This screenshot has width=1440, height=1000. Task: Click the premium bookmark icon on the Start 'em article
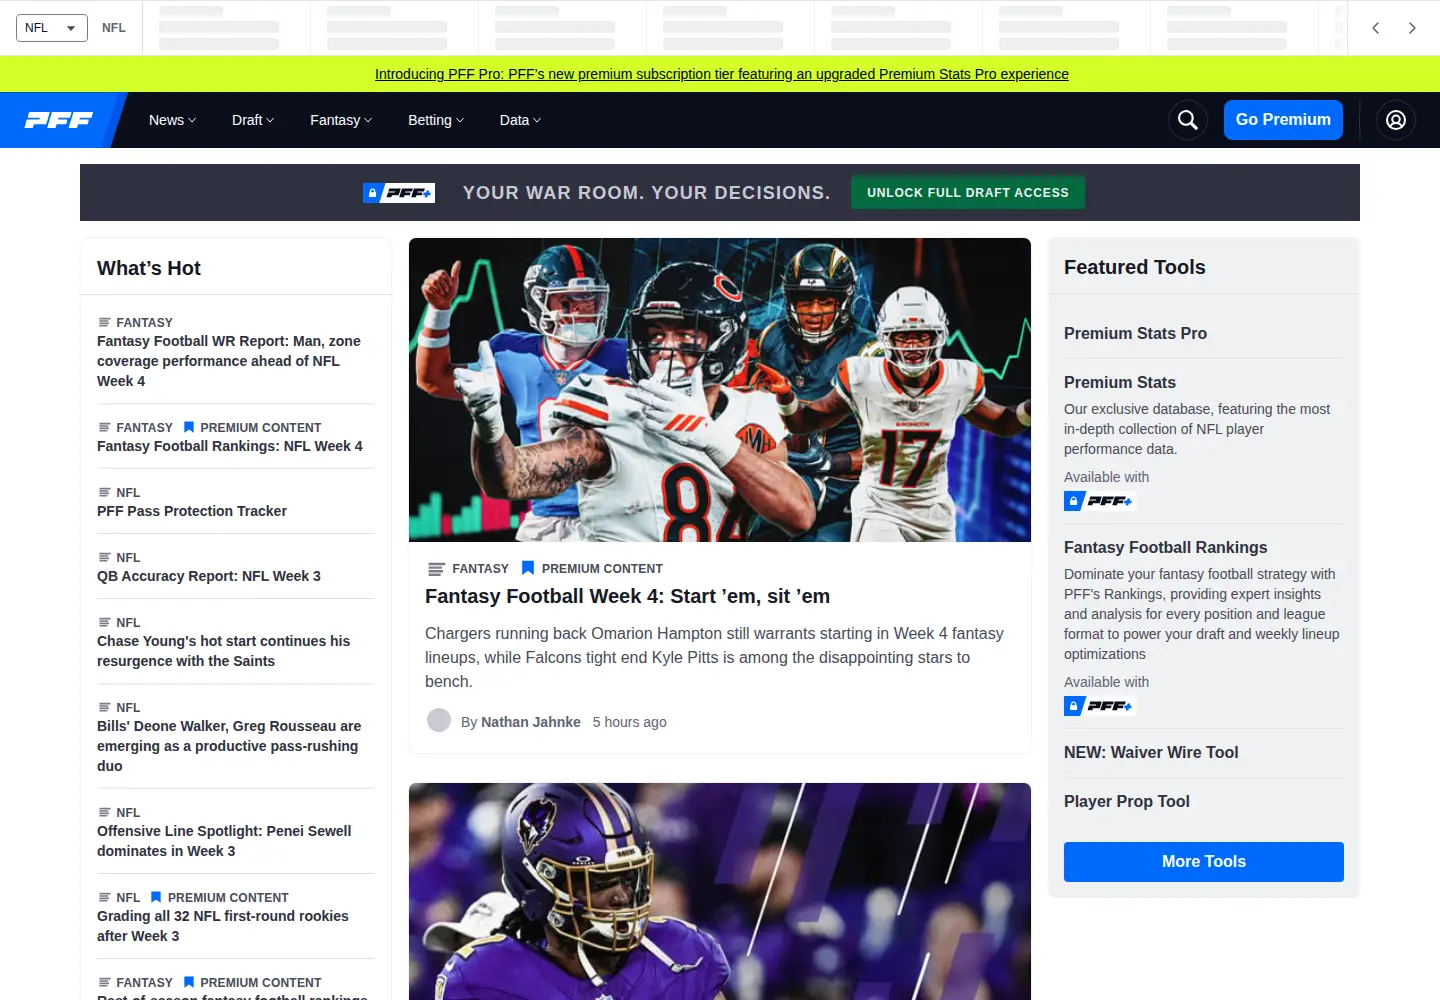click(528, 568)
